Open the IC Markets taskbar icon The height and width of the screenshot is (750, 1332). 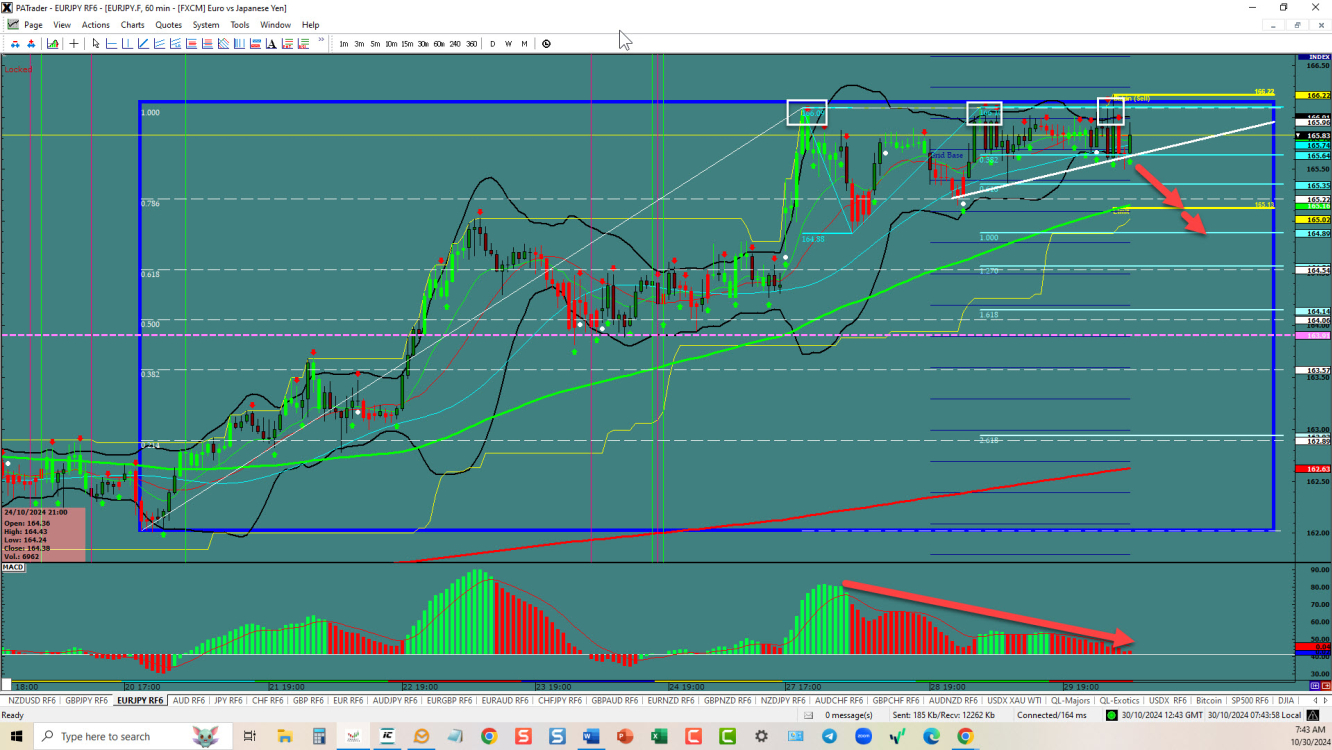pyautogui.click(x=387, y=736)
